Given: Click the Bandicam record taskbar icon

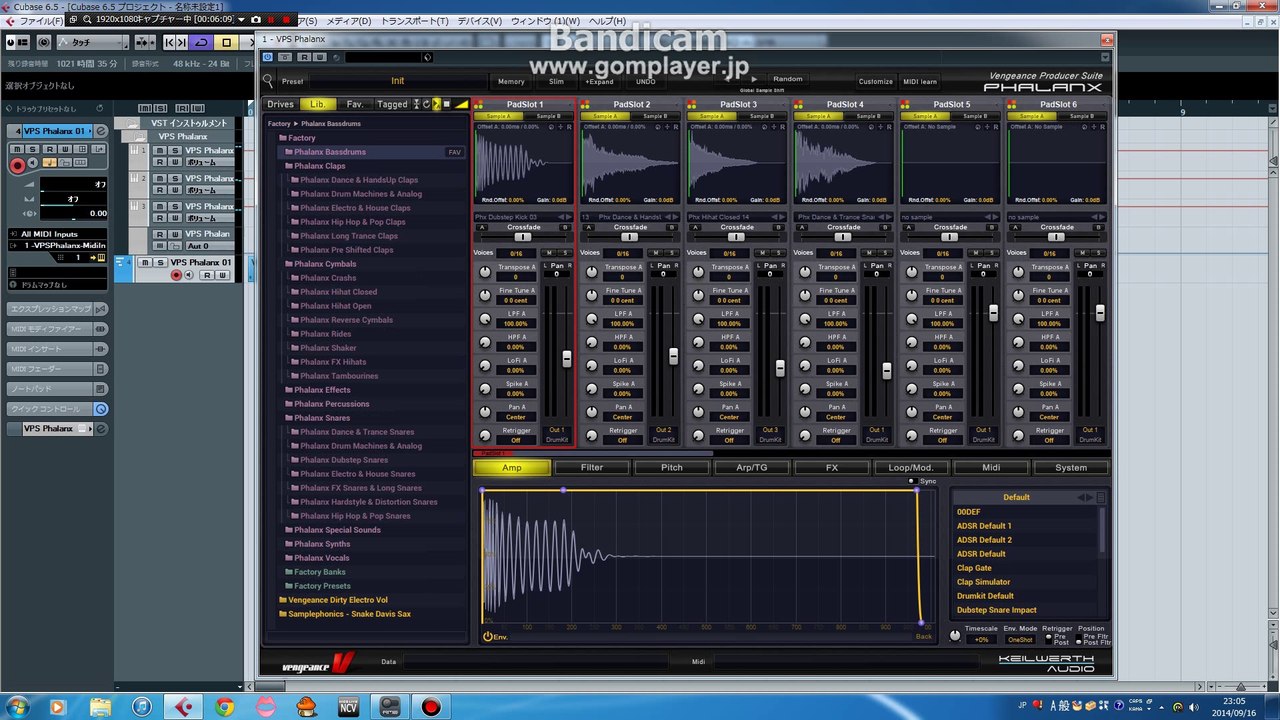Looking at the screenshot, I should [x=431, y=707].
